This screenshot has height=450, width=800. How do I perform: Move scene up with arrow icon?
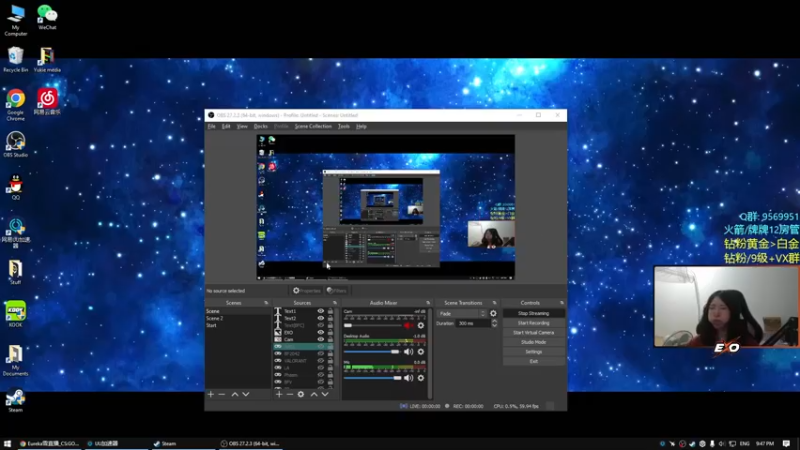235,394
